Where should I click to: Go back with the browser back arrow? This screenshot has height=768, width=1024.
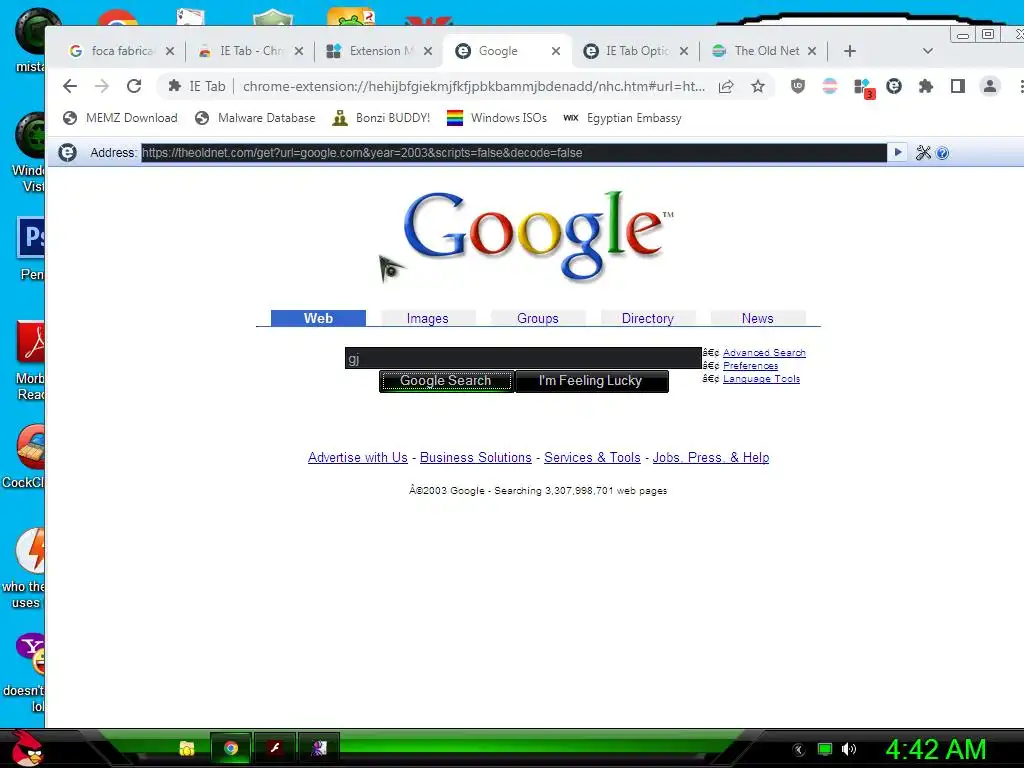[70, 86]
